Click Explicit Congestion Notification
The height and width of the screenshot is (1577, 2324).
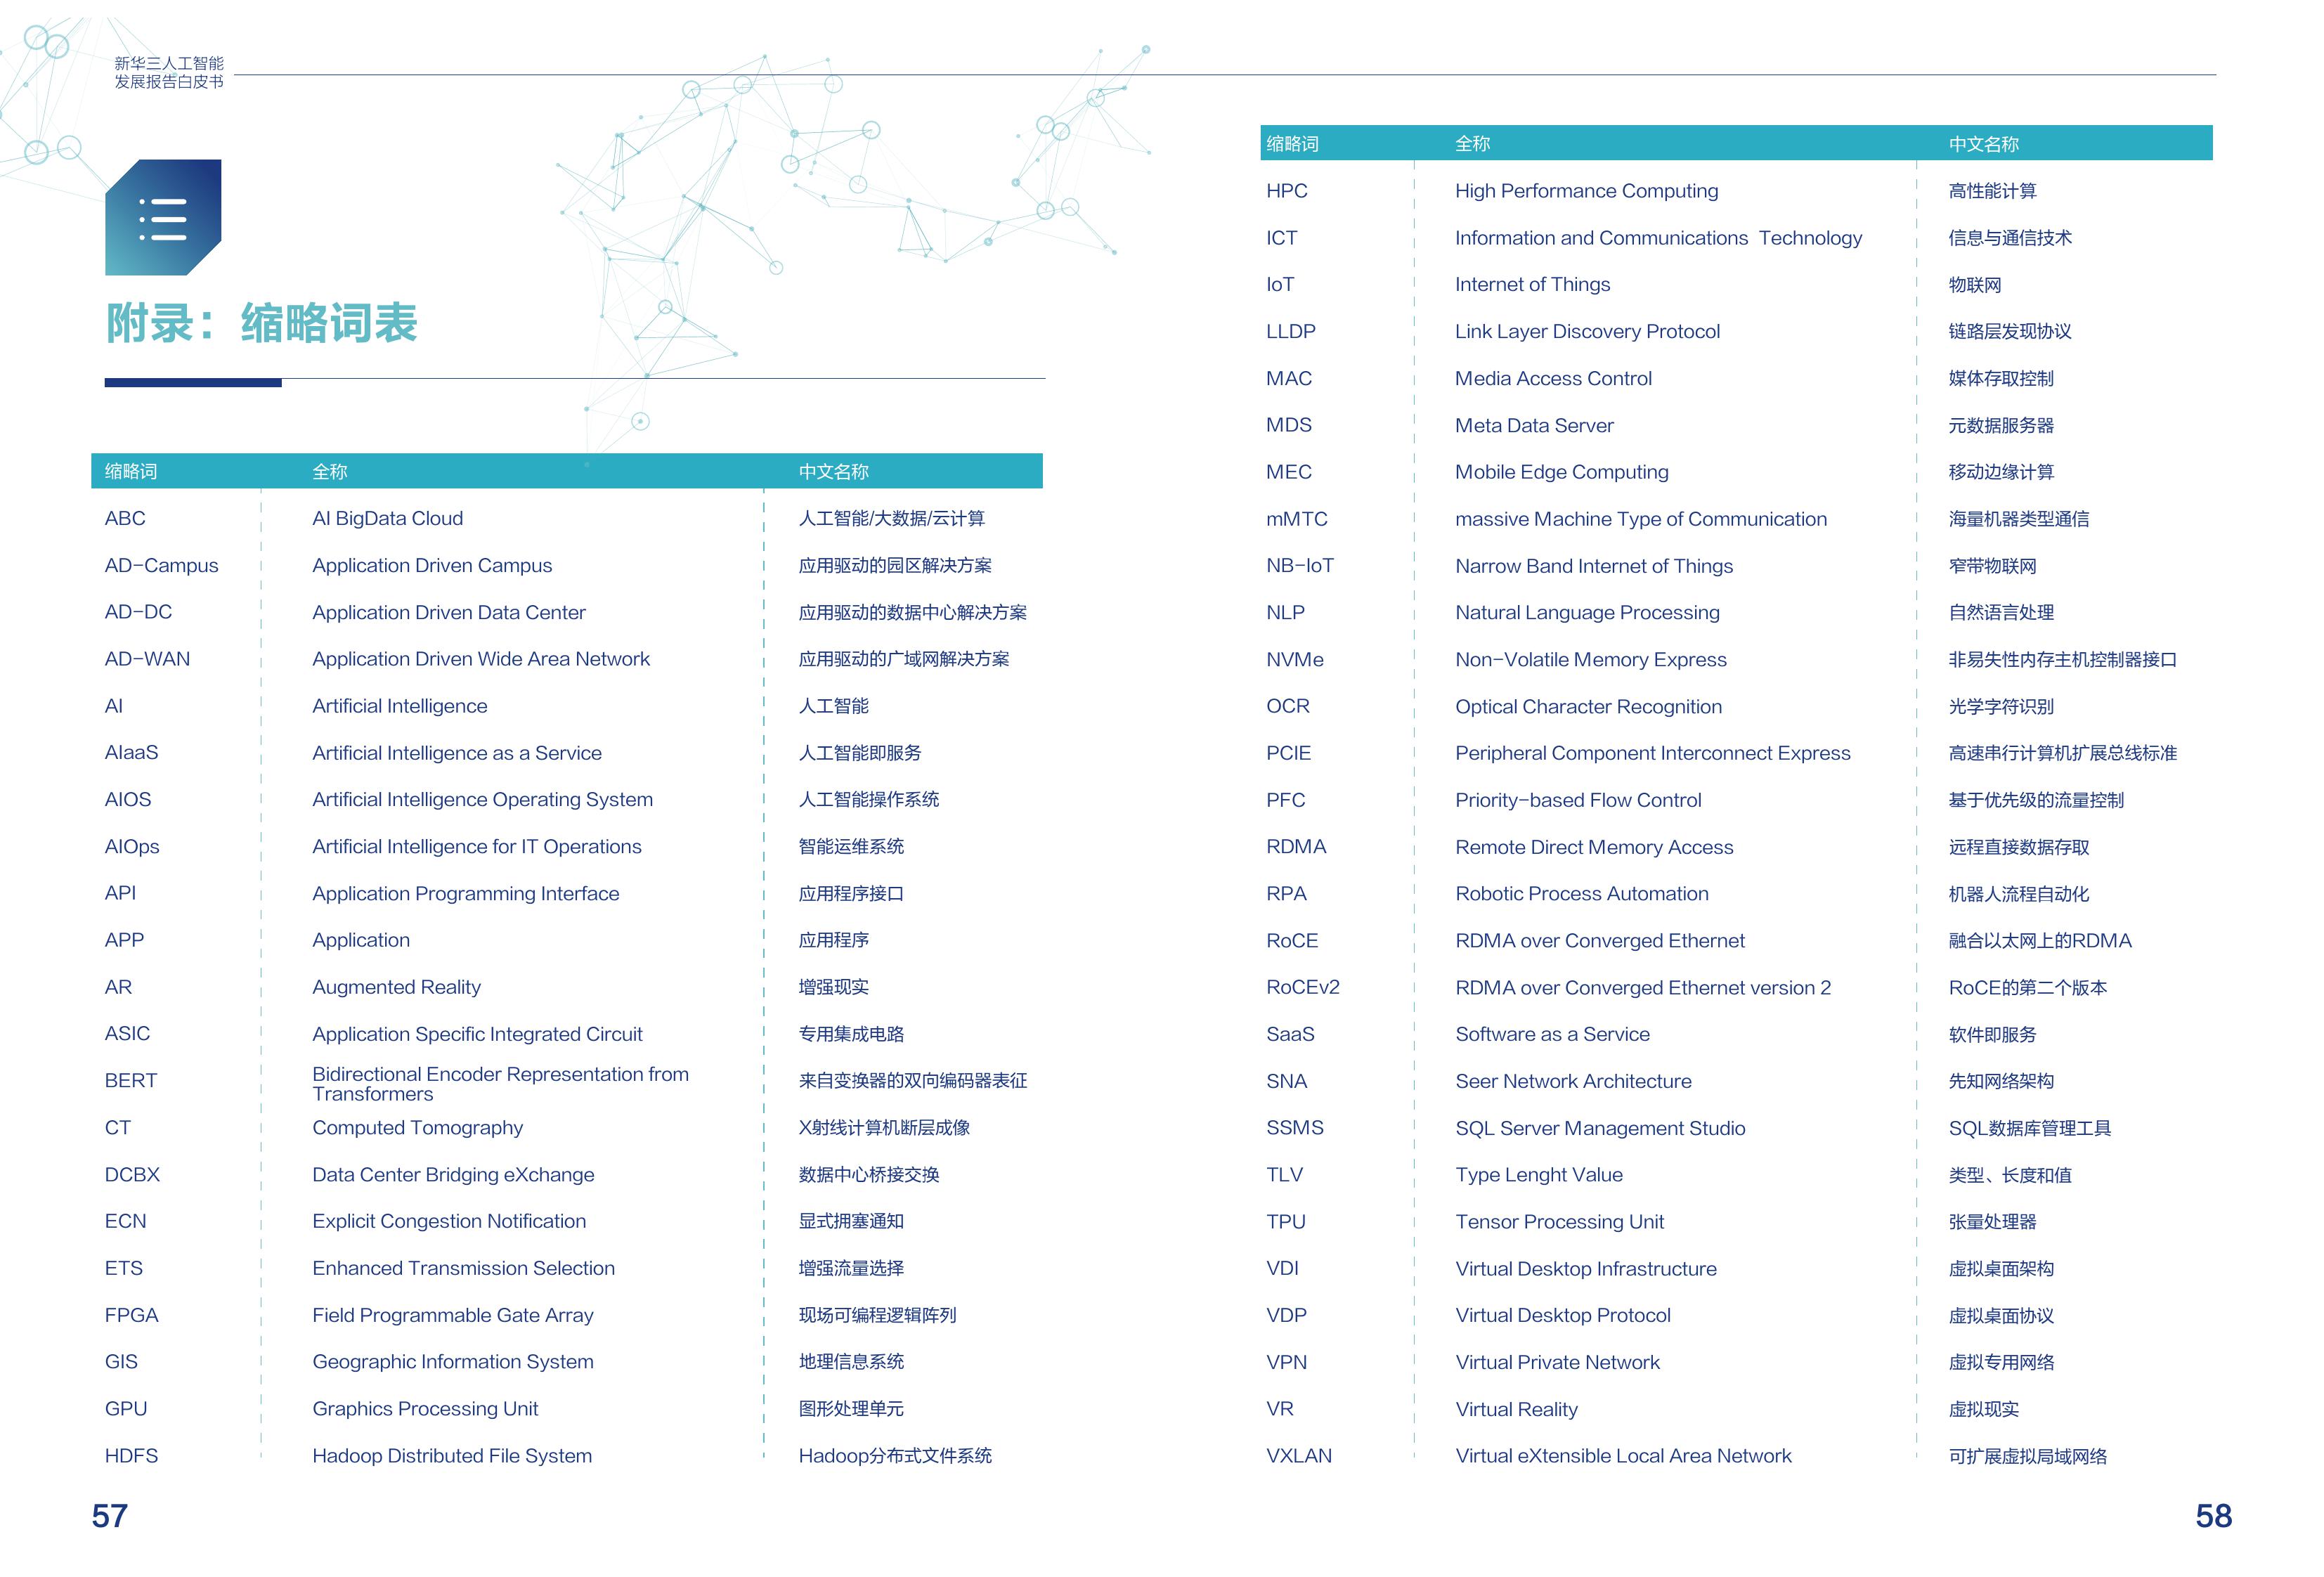pos(449,1221)
